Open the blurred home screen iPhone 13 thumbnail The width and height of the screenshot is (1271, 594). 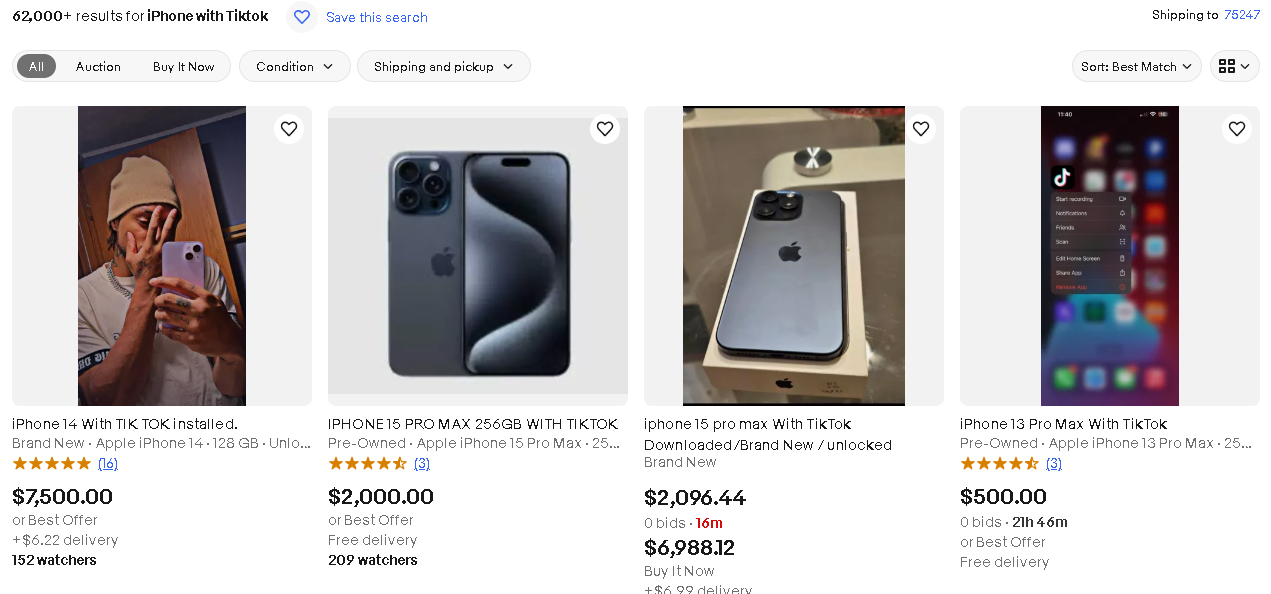tap(1109, 256)
